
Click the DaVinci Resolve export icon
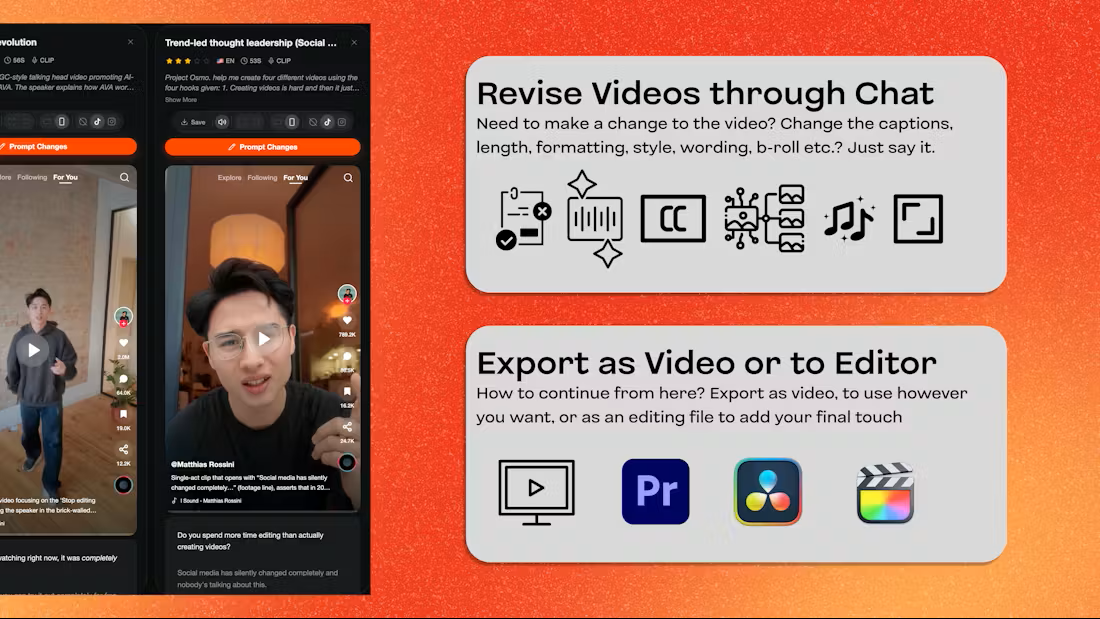(767, 491)
